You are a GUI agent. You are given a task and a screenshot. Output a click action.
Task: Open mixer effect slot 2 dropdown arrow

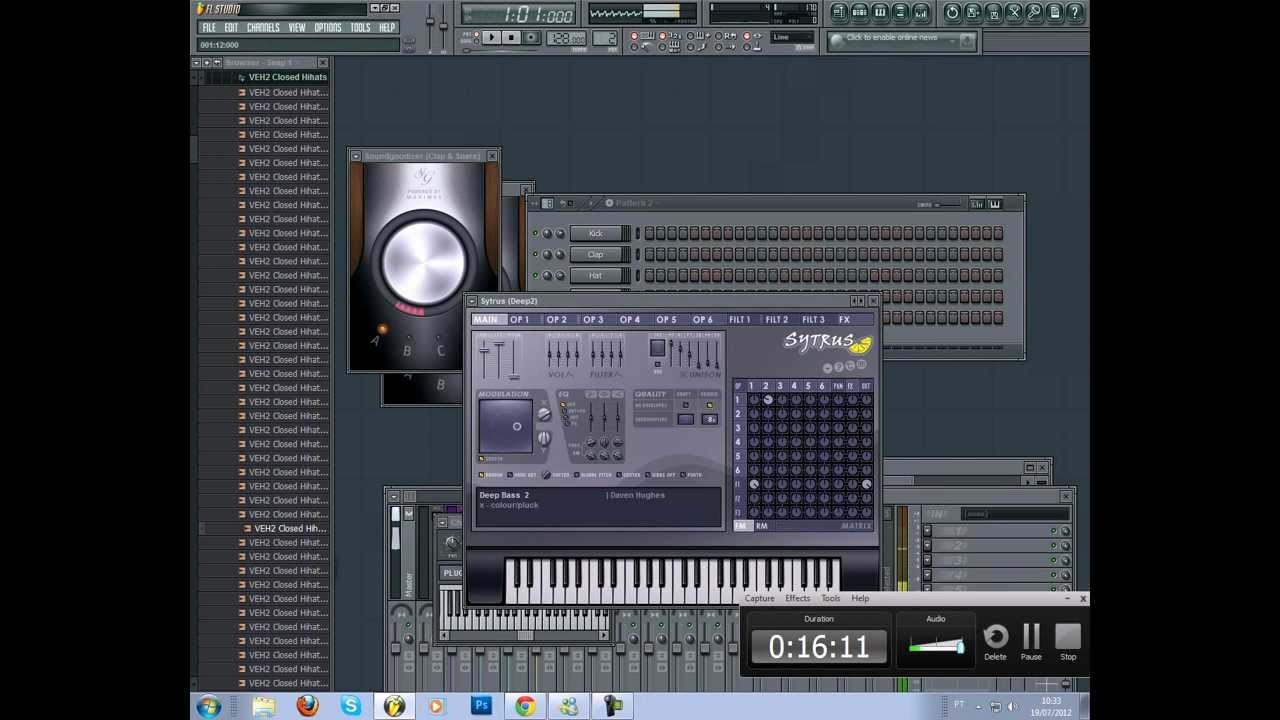927,545
